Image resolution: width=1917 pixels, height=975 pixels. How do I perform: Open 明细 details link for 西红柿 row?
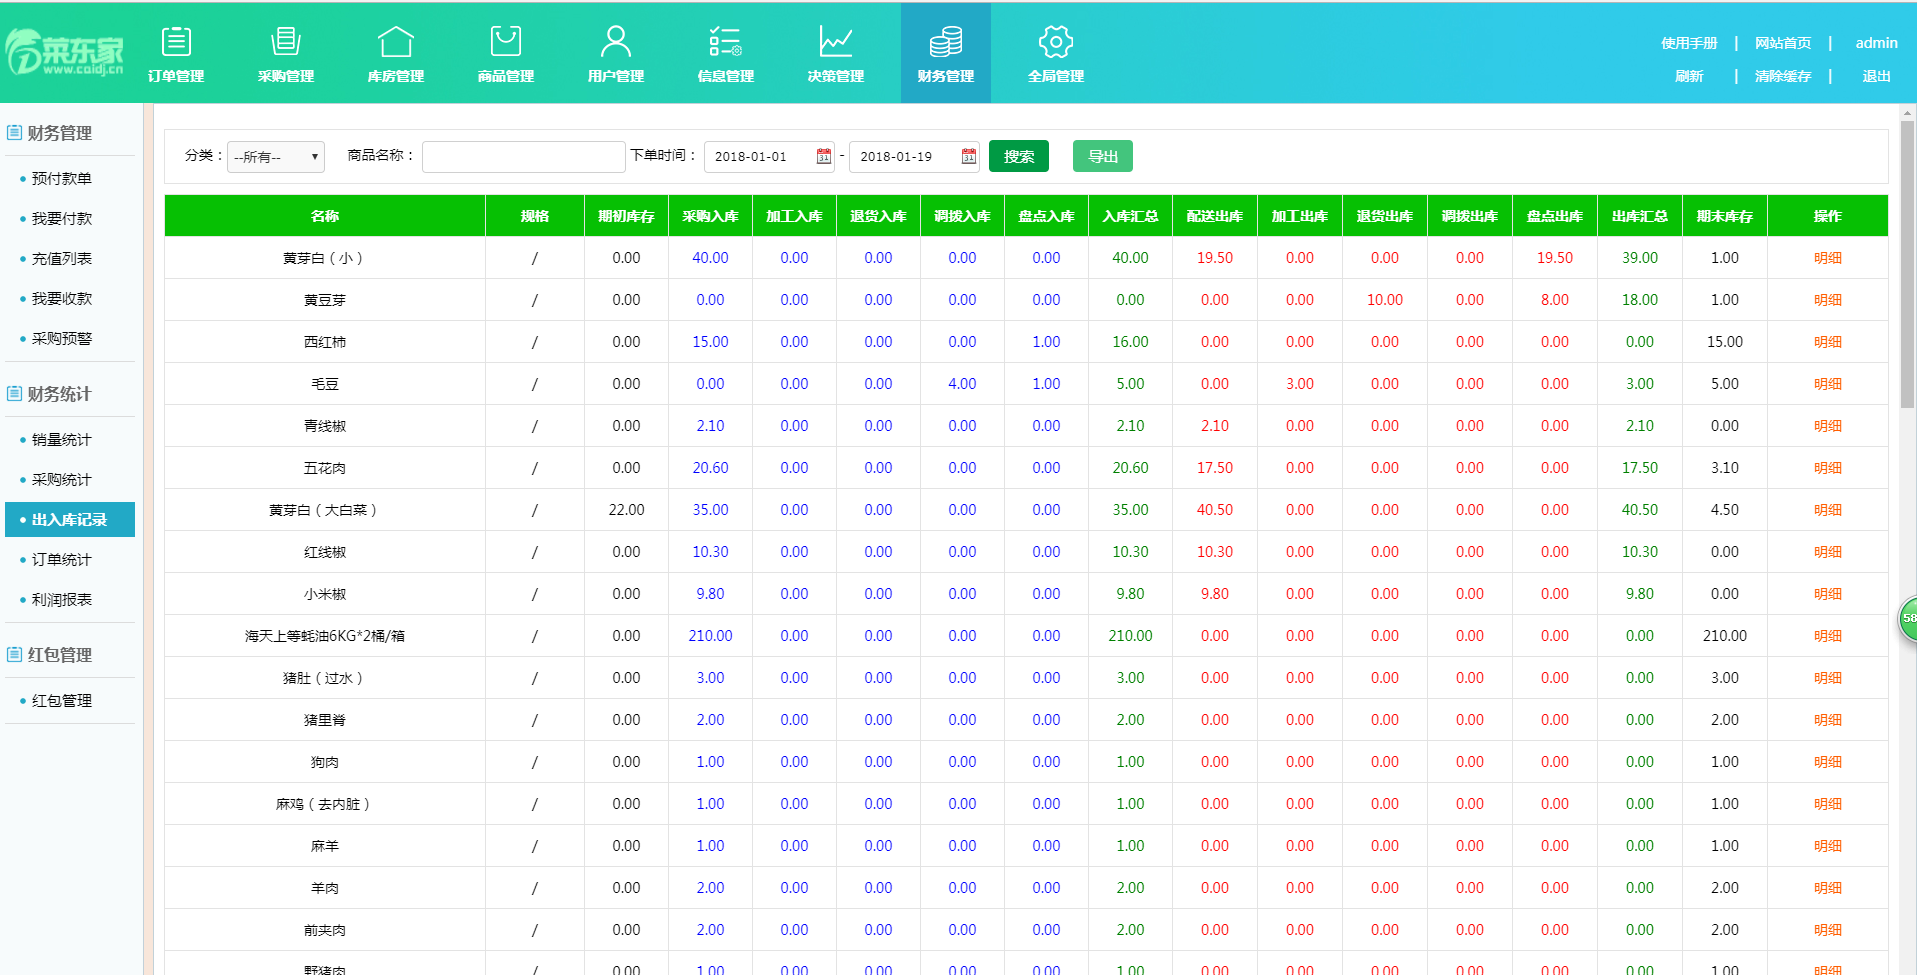coord(1827,342)
